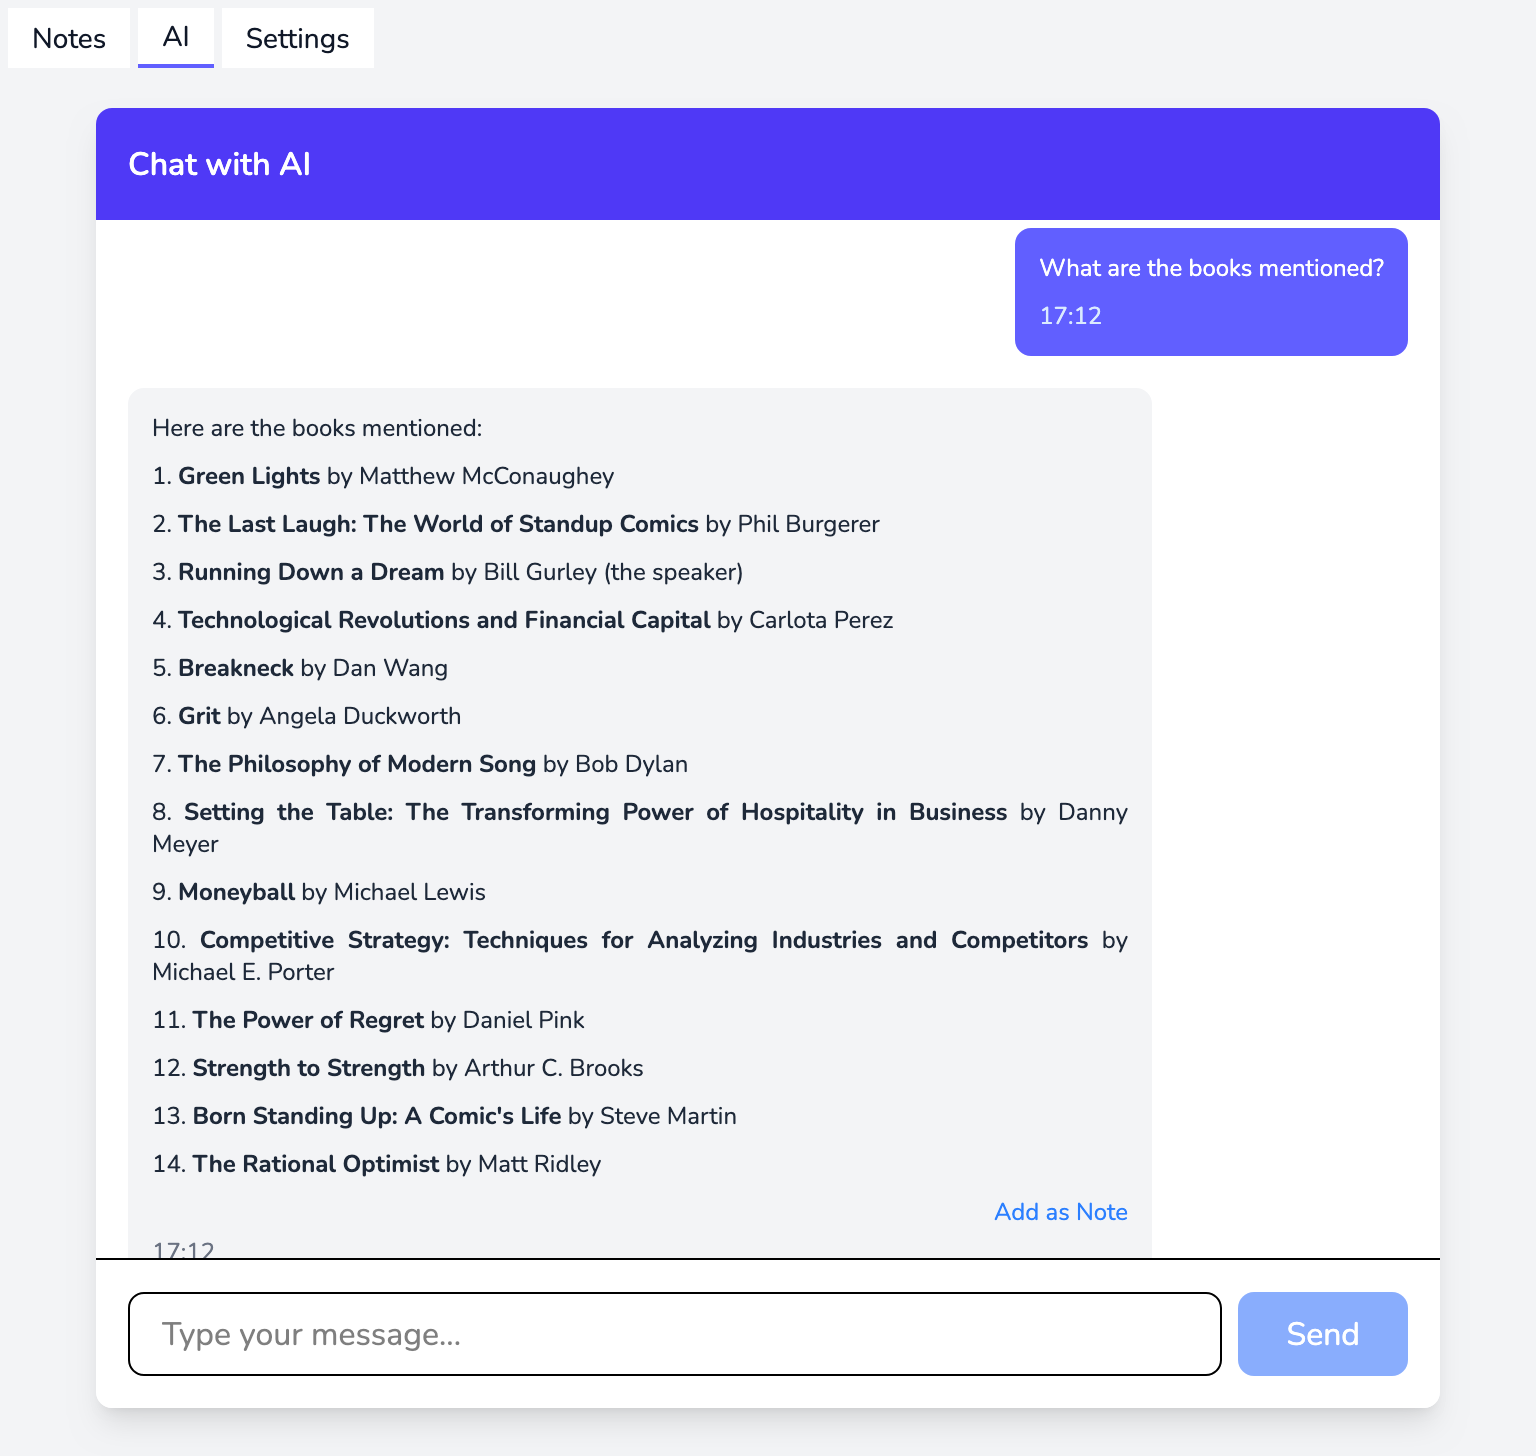Switch to the Notes tab
The height and width of the screenshot is (1456, 1536).
(68, 38)
